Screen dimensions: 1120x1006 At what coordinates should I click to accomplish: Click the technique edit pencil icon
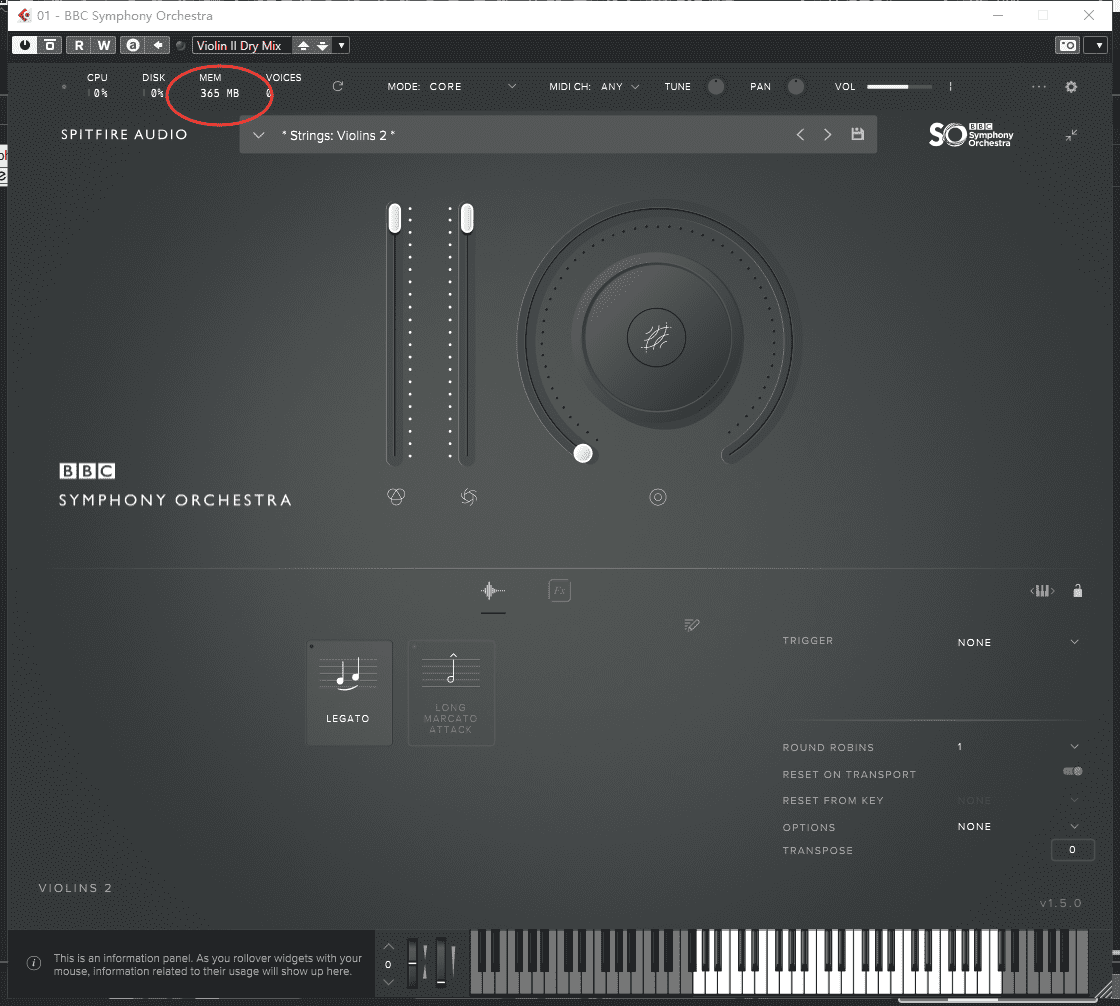tap(691, 625)
